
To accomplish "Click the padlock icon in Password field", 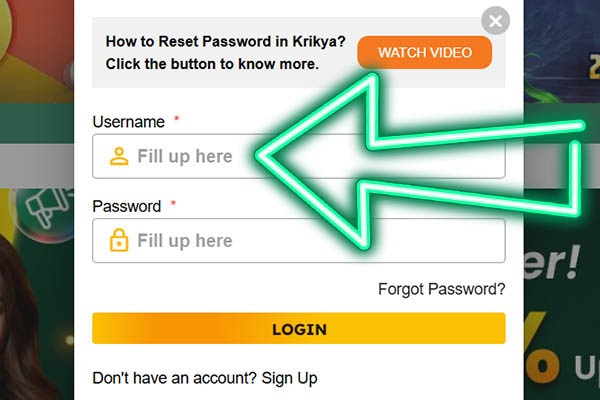I will (x=119, y=241).
